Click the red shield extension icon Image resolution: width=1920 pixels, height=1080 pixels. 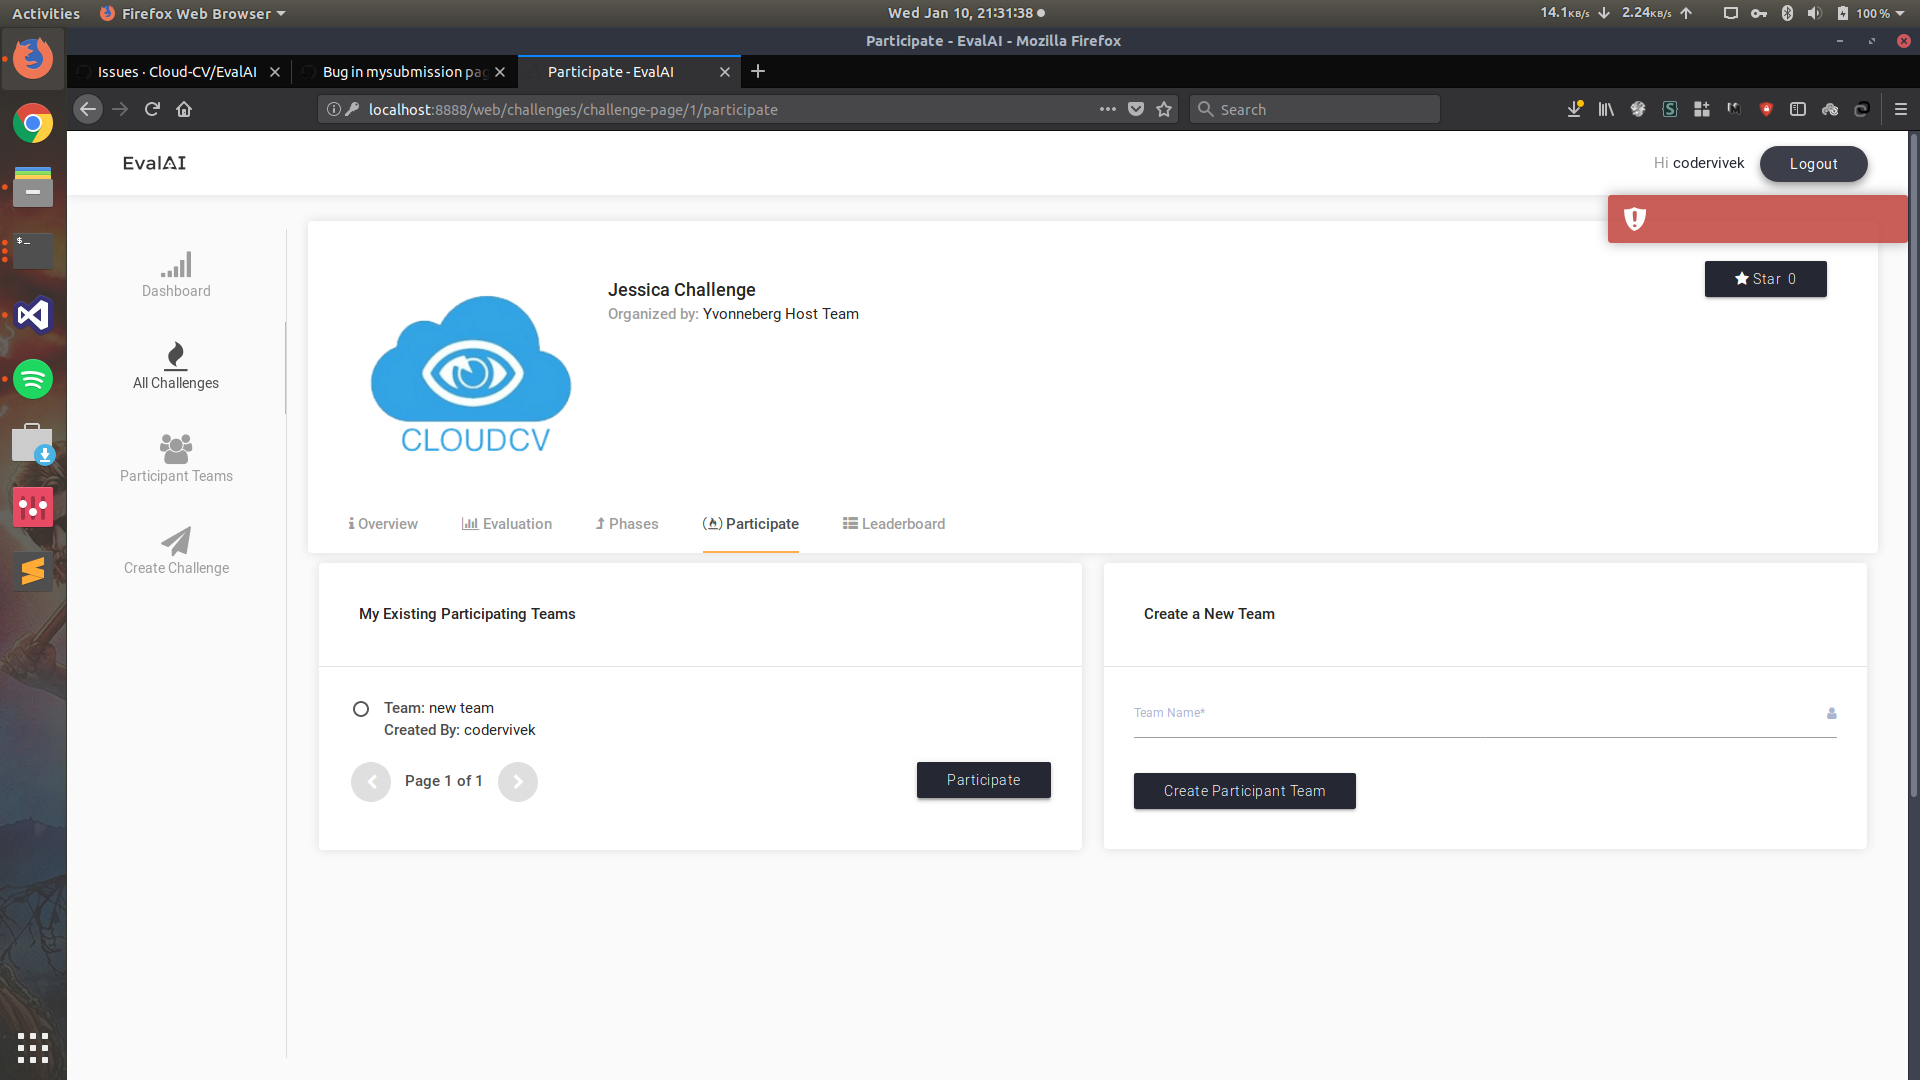1766,109
